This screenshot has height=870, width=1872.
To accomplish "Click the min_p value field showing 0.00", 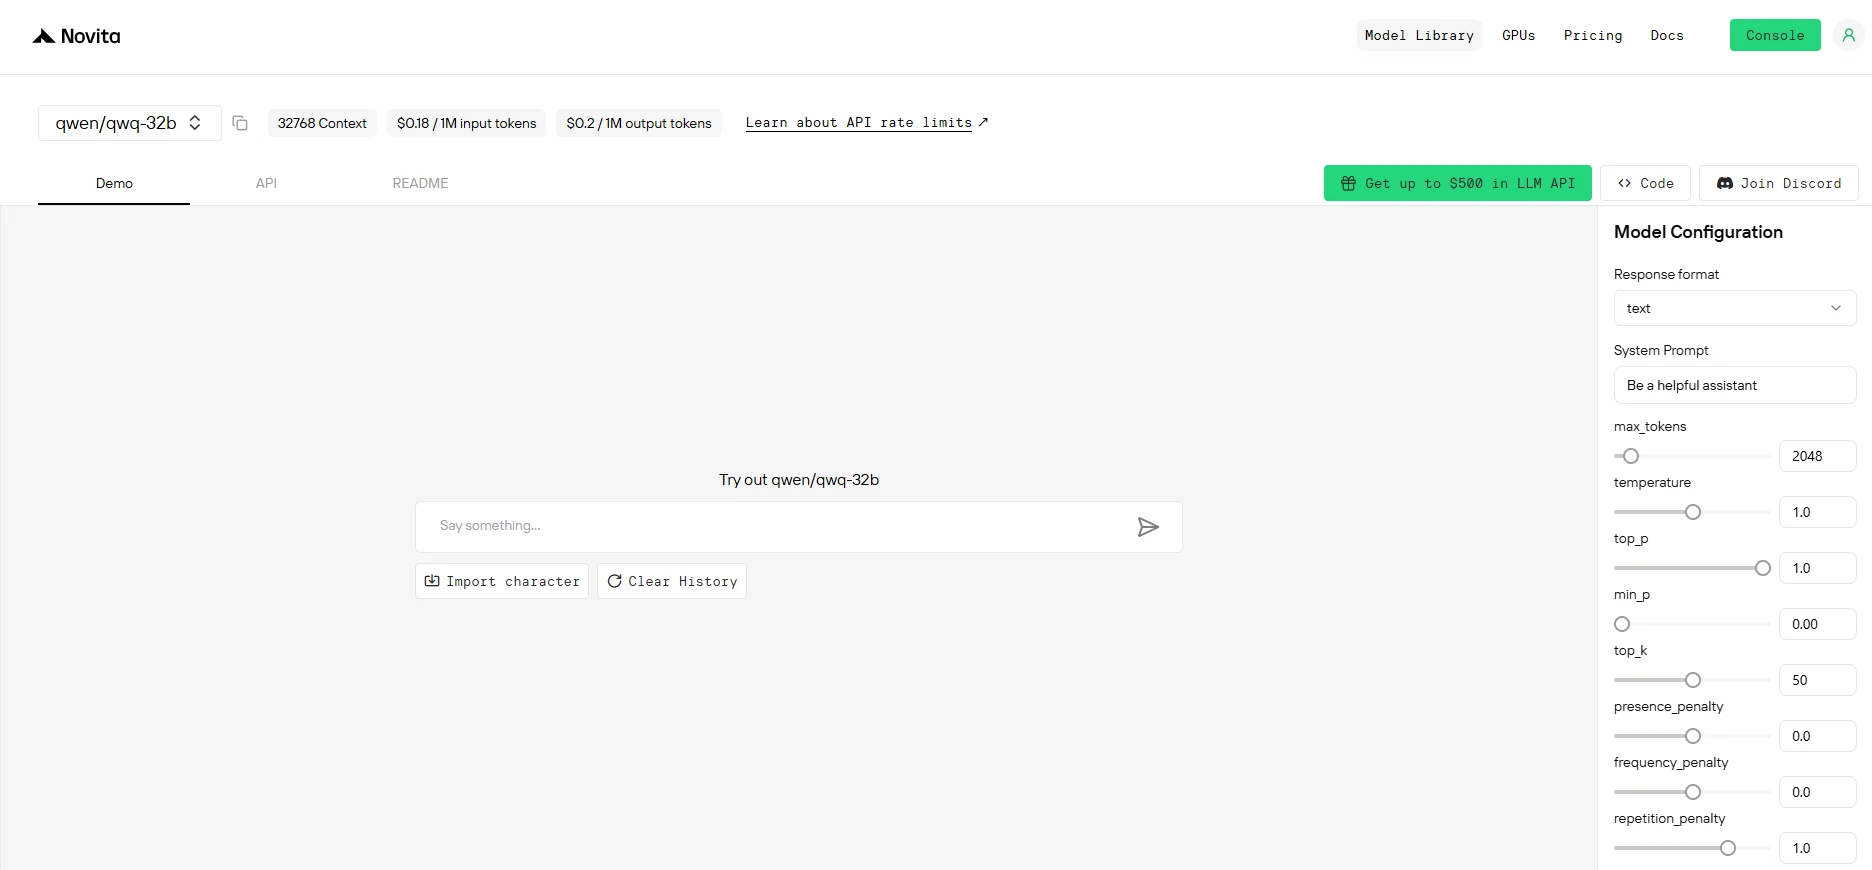I will 1818,624.
